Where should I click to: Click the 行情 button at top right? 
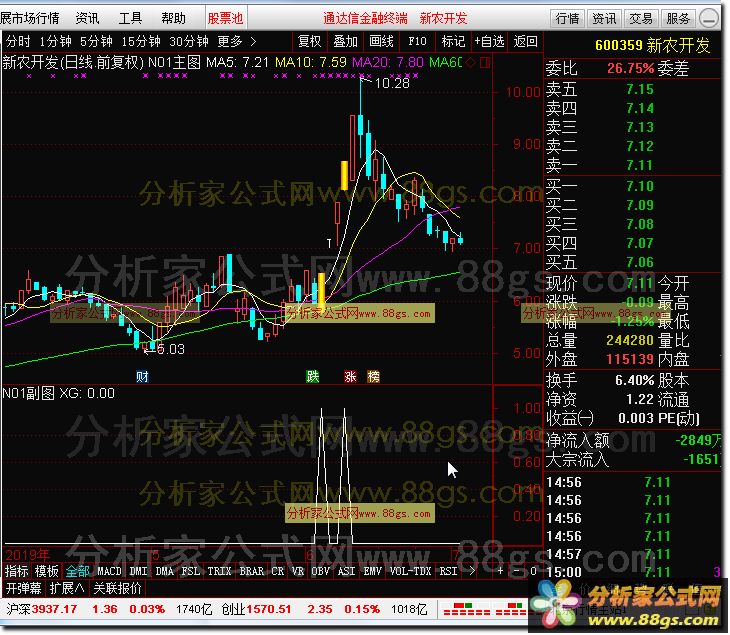[568, 19]
